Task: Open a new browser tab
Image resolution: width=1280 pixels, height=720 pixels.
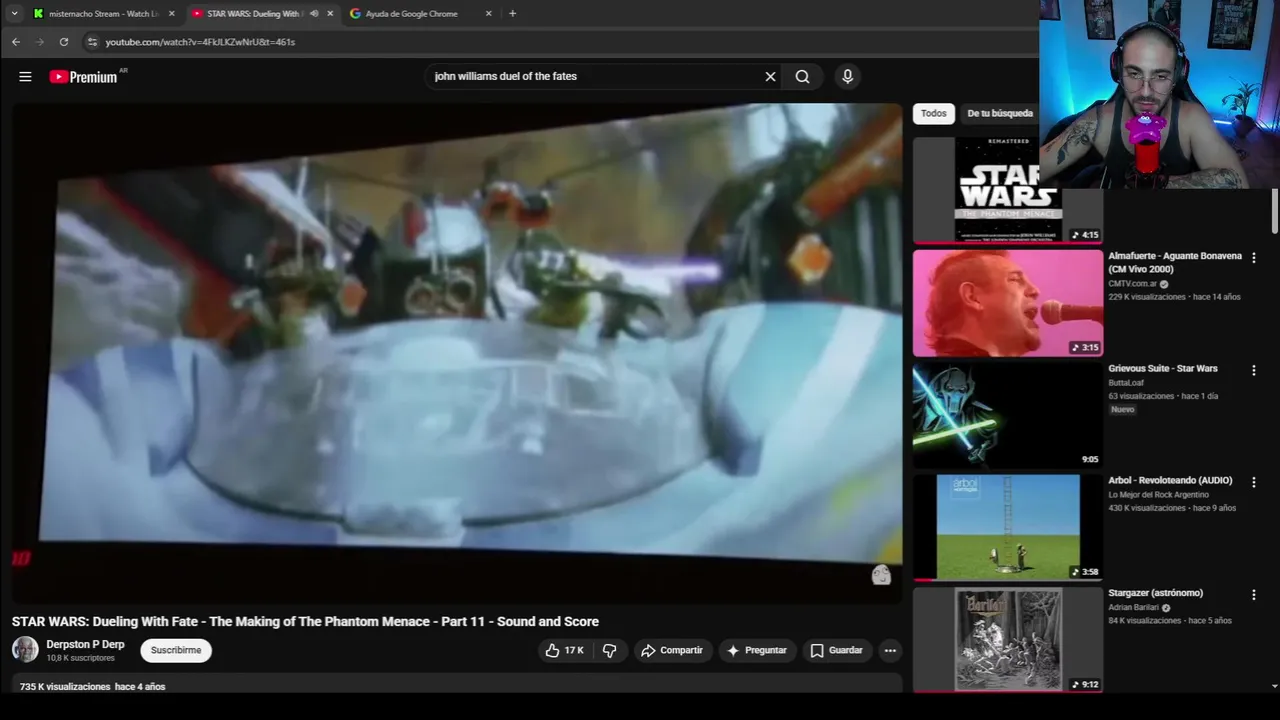Action: click(x=512, y=13)
